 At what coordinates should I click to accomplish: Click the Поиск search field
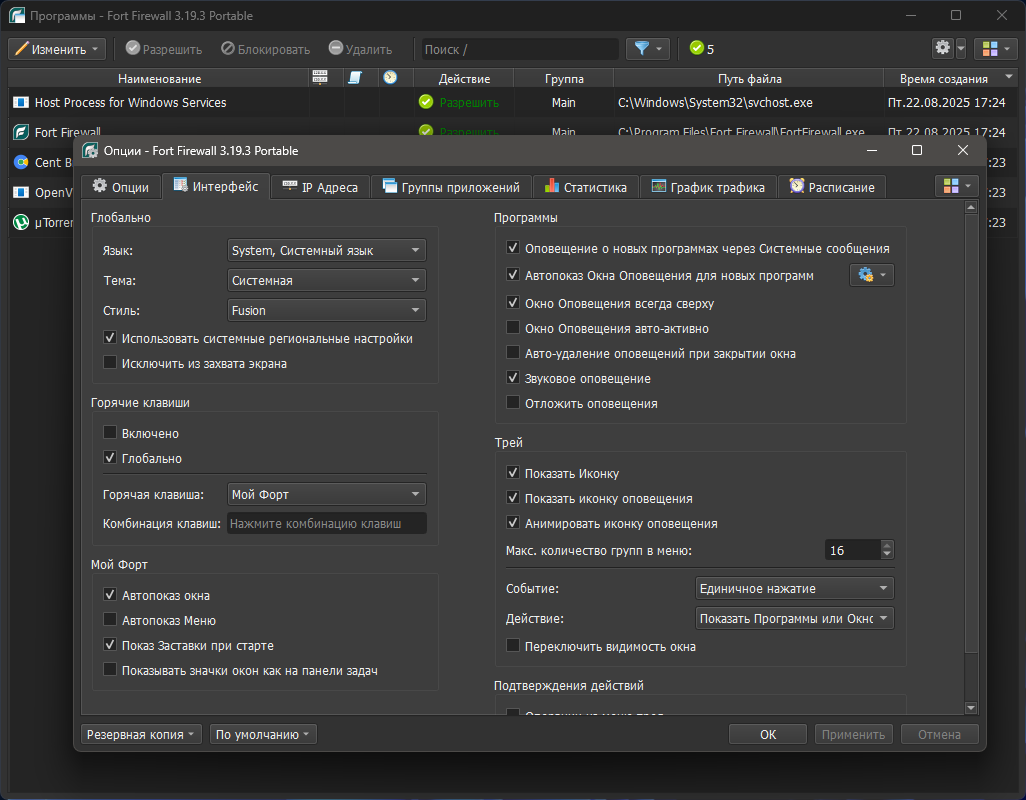520,49
